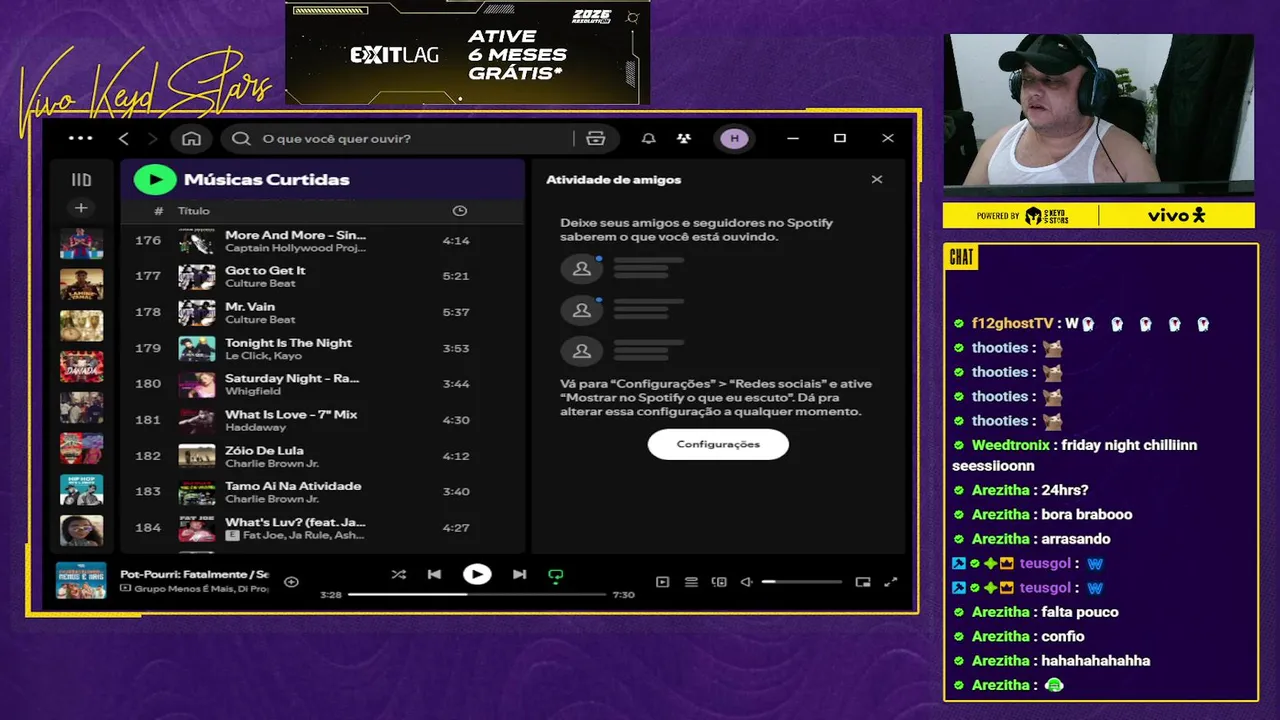Screen dimensions: 1280x720
Task: Open artist link 'Captain Hollywood Proj...'
Action: pos(295,248)
